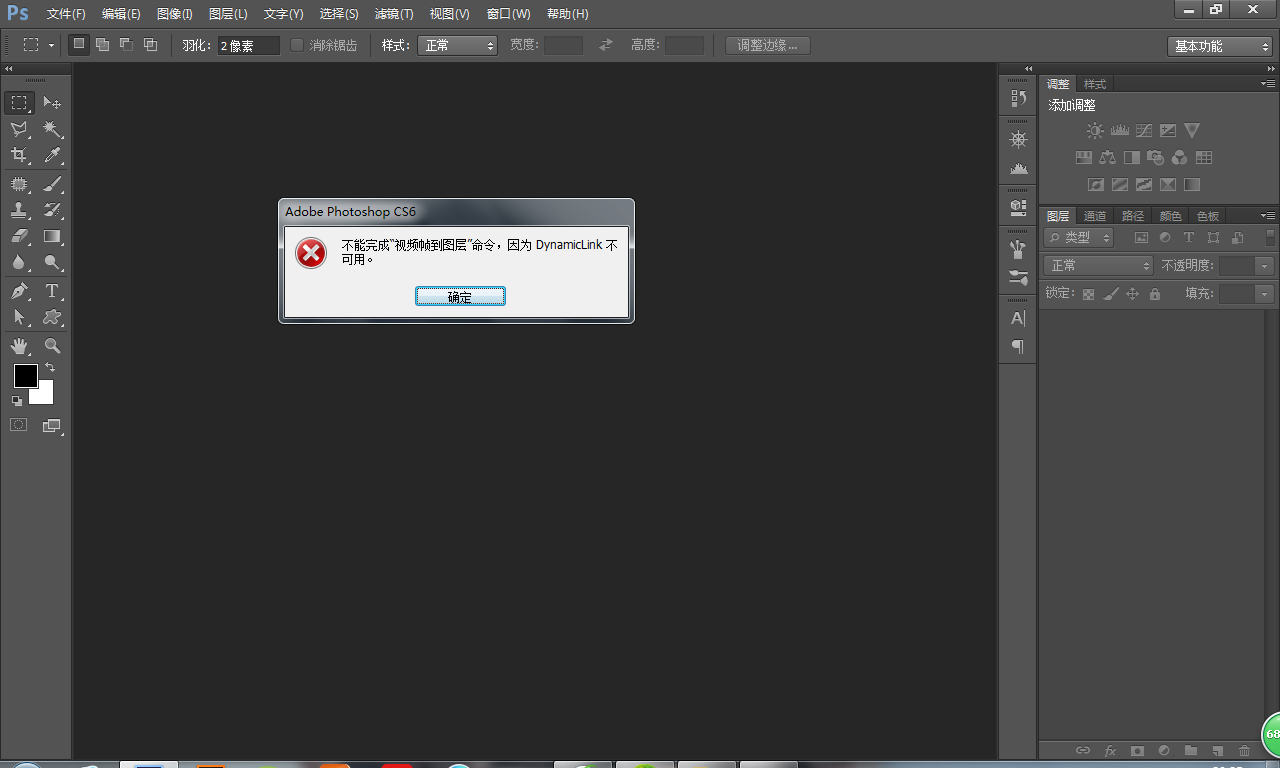The height and width of the screenshot is (768, 1280).
Task: Open the 基本功能 workspace dropdown
Action: 1219,46
